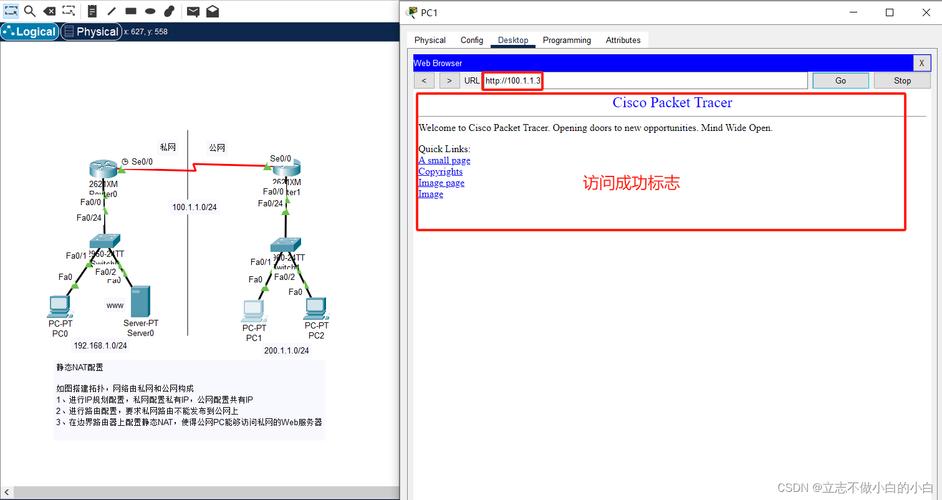
Task: Click the 200.1.1.0/24 network label
Action: coord(287,350)
